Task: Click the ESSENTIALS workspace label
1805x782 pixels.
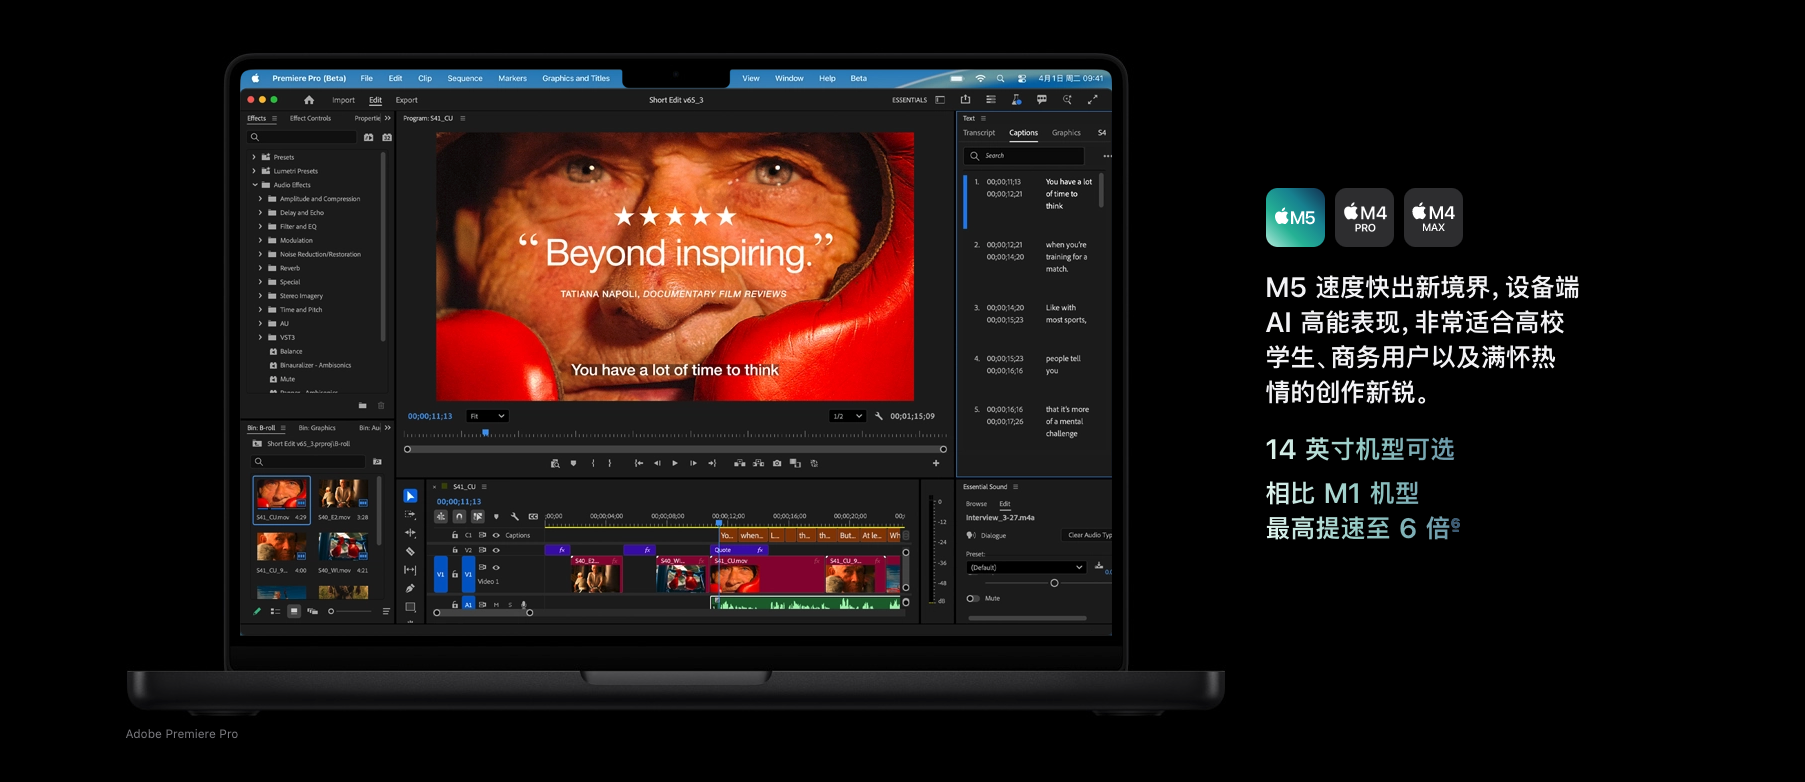Action: click(909, 100)
